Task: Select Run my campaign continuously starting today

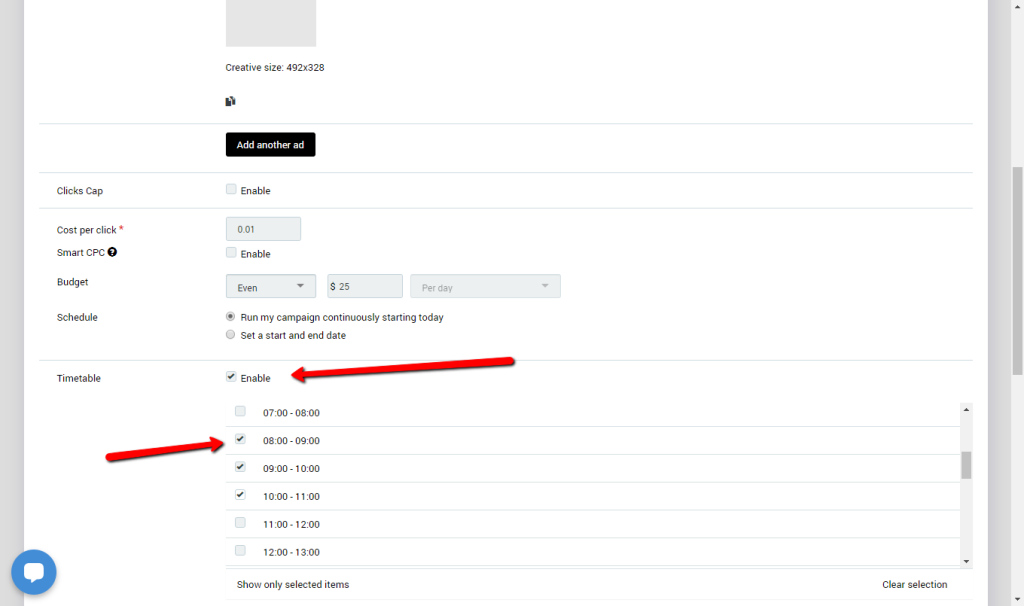Action: [x=232, y=317]
